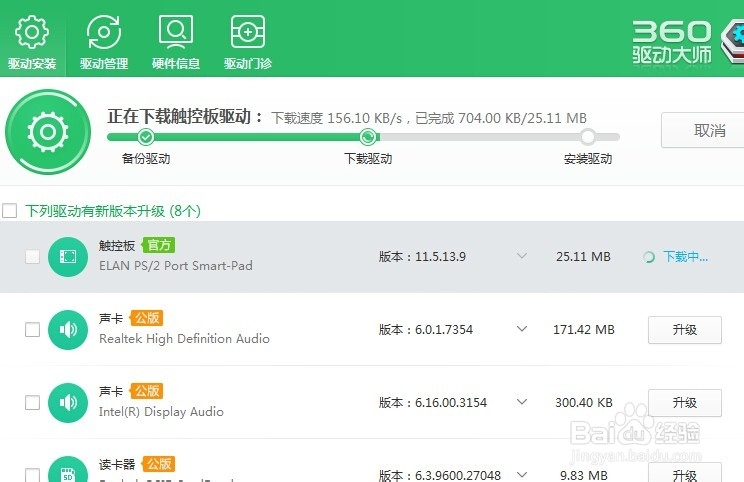Select the text Realtek High Definition Audio
Viewport: 744px width, 482px height.
(184, 339)
